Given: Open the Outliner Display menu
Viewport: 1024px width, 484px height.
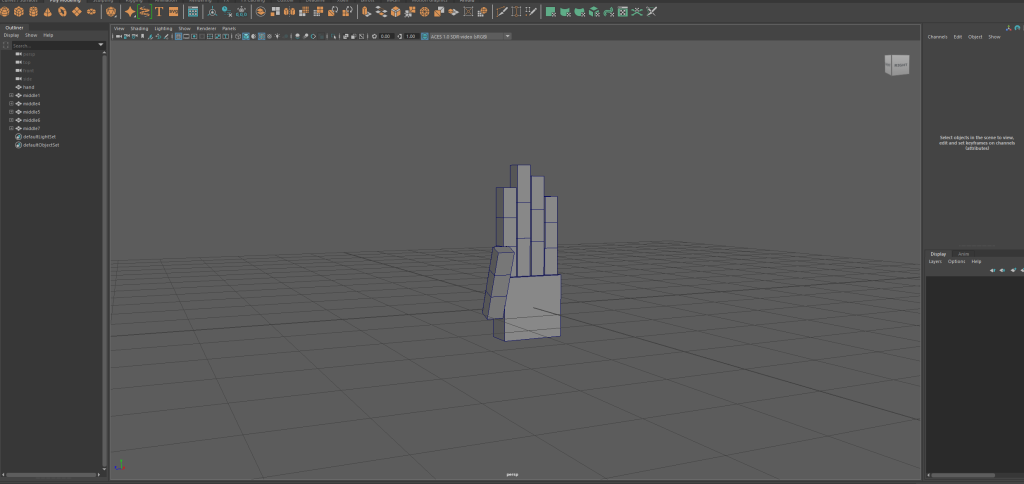Looking at the screenshot, I should 11,35.
